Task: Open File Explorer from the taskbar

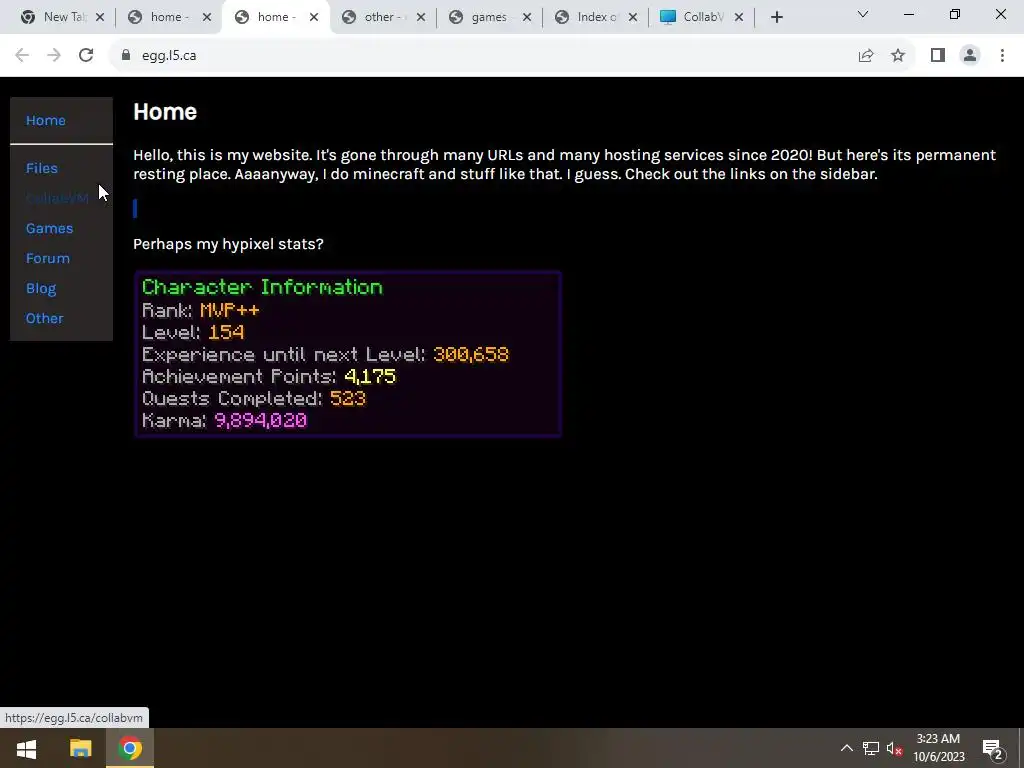Action: (x=80, y=748)
